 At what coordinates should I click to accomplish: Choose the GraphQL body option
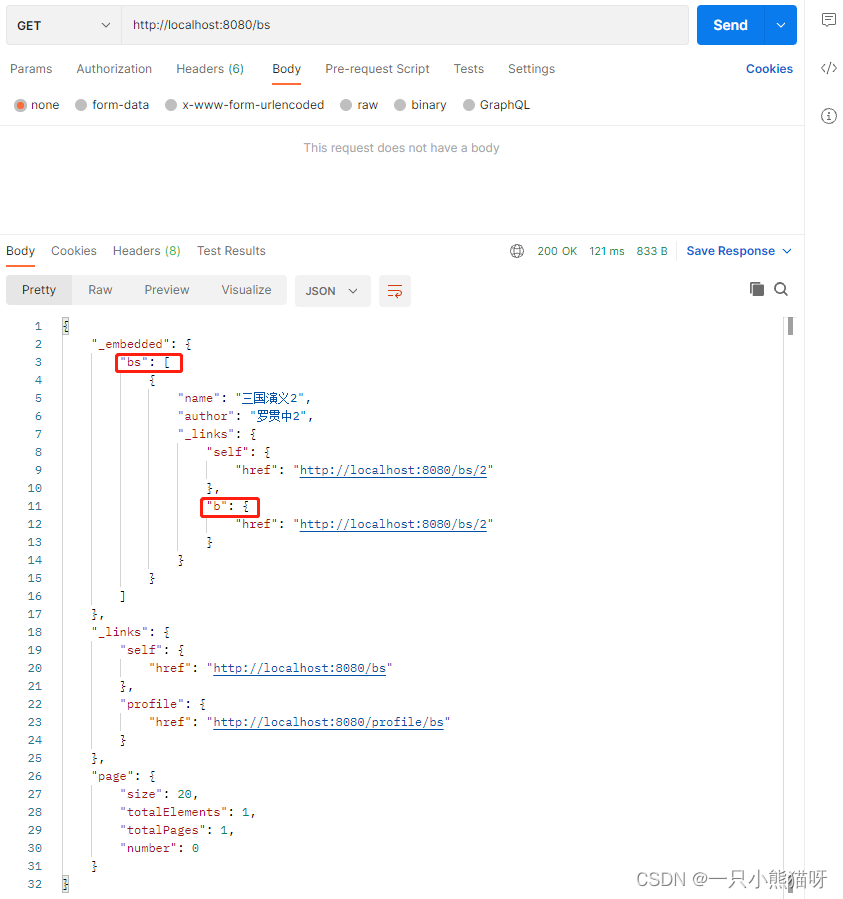point(495,105)
